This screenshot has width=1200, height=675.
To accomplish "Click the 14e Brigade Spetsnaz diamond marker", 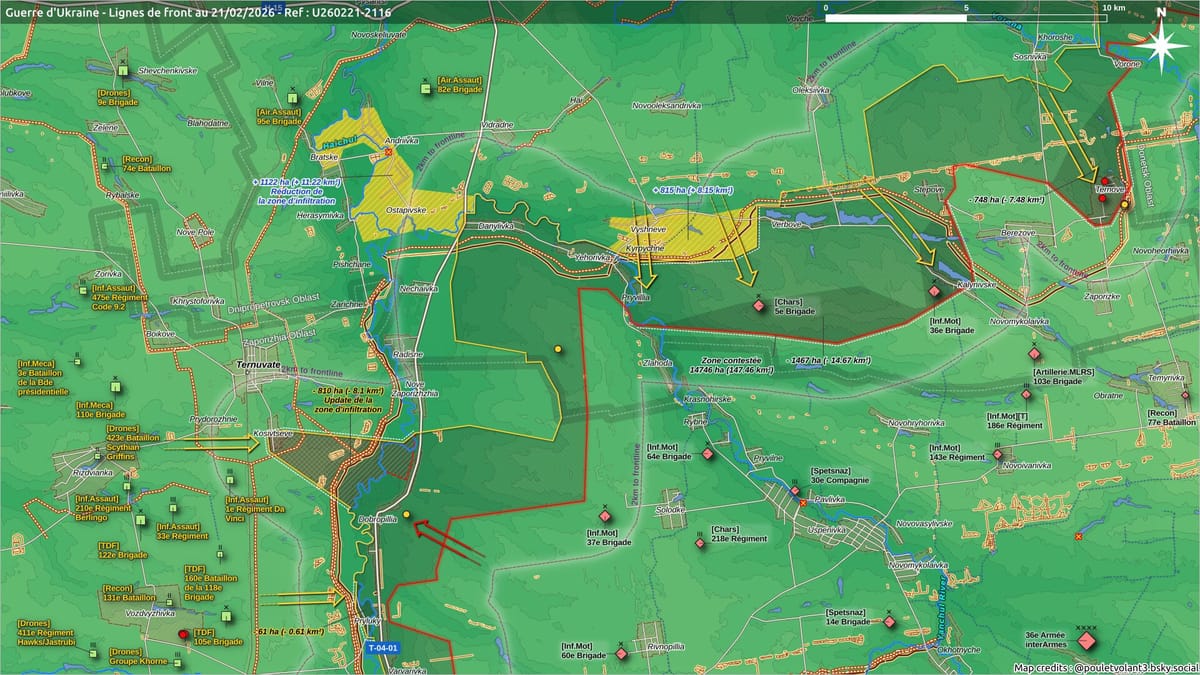I will 889,622.
